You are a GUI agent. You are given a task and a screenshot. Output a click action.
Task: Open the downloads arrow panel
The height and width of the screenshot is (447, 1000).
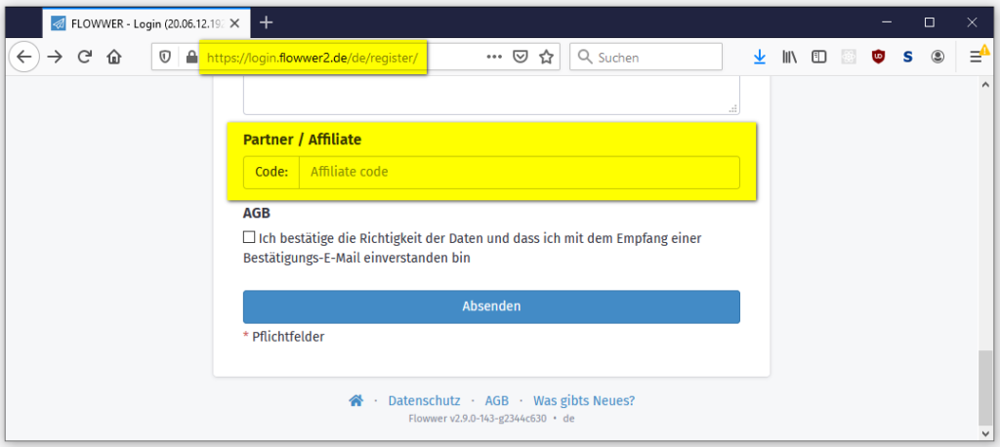tap(760, 57)
